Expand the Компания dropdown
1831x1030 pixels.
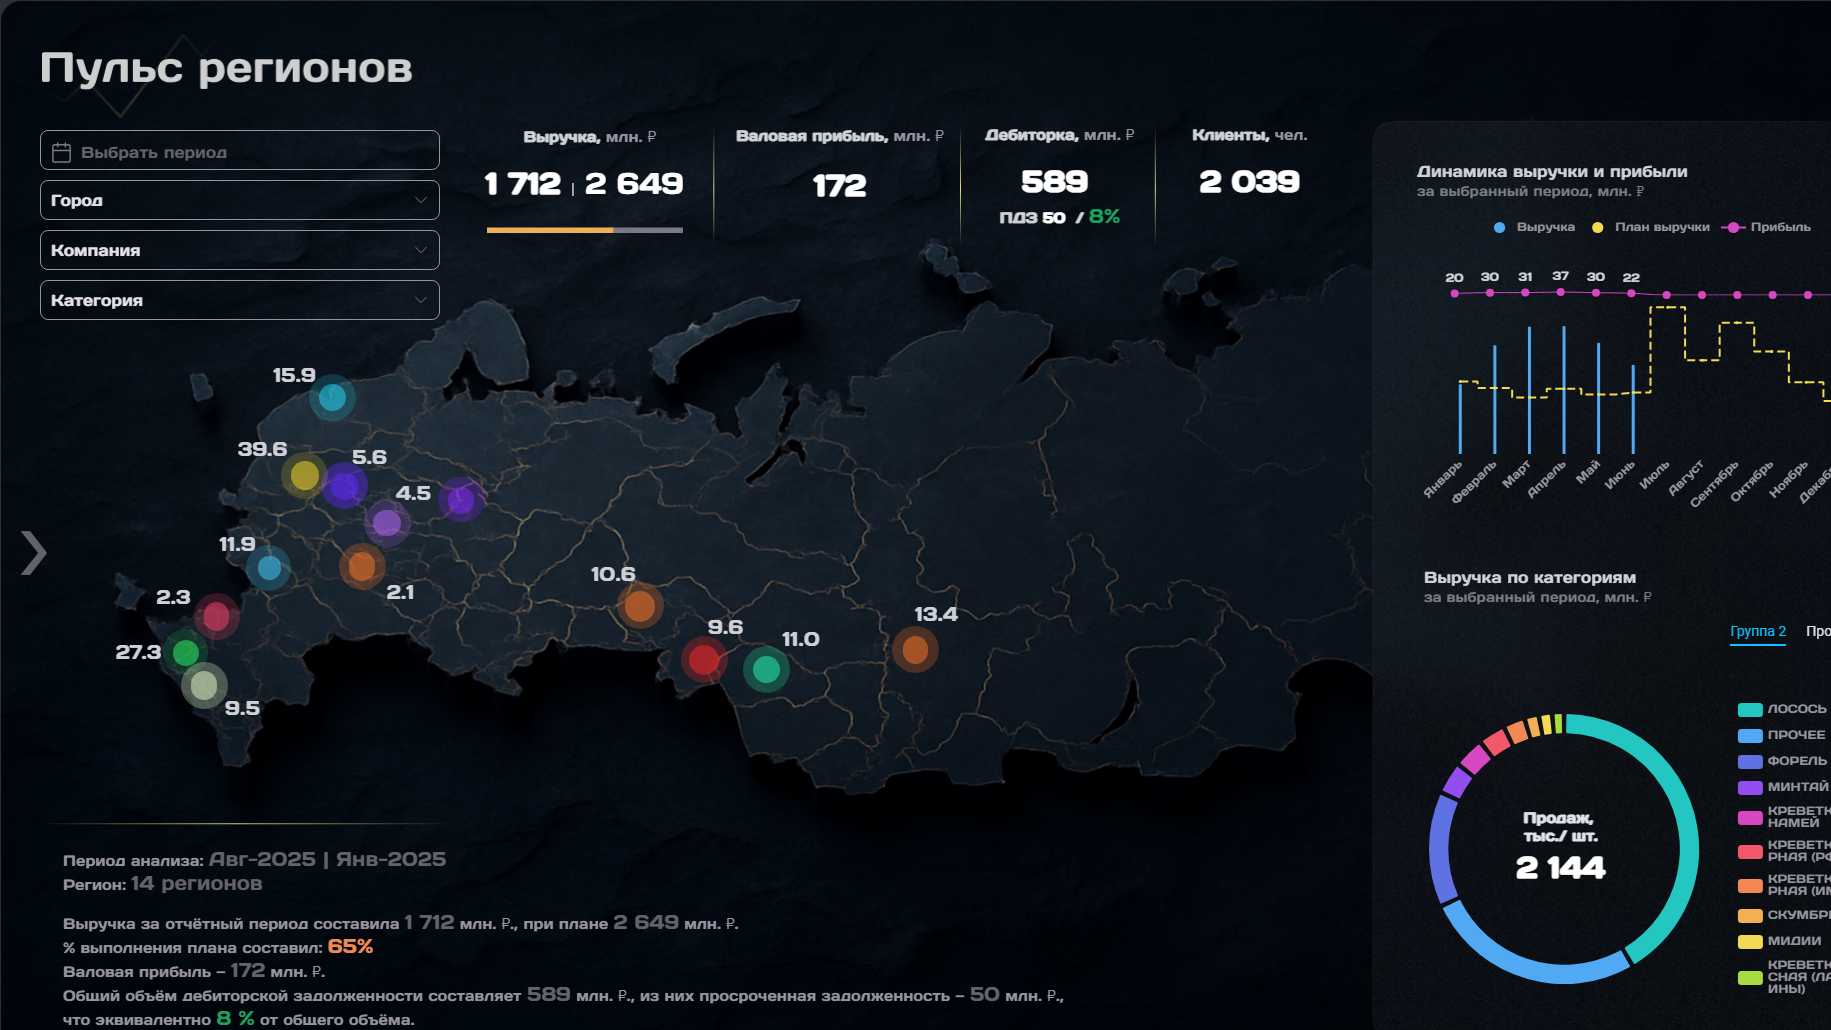[x=240, y=250]
